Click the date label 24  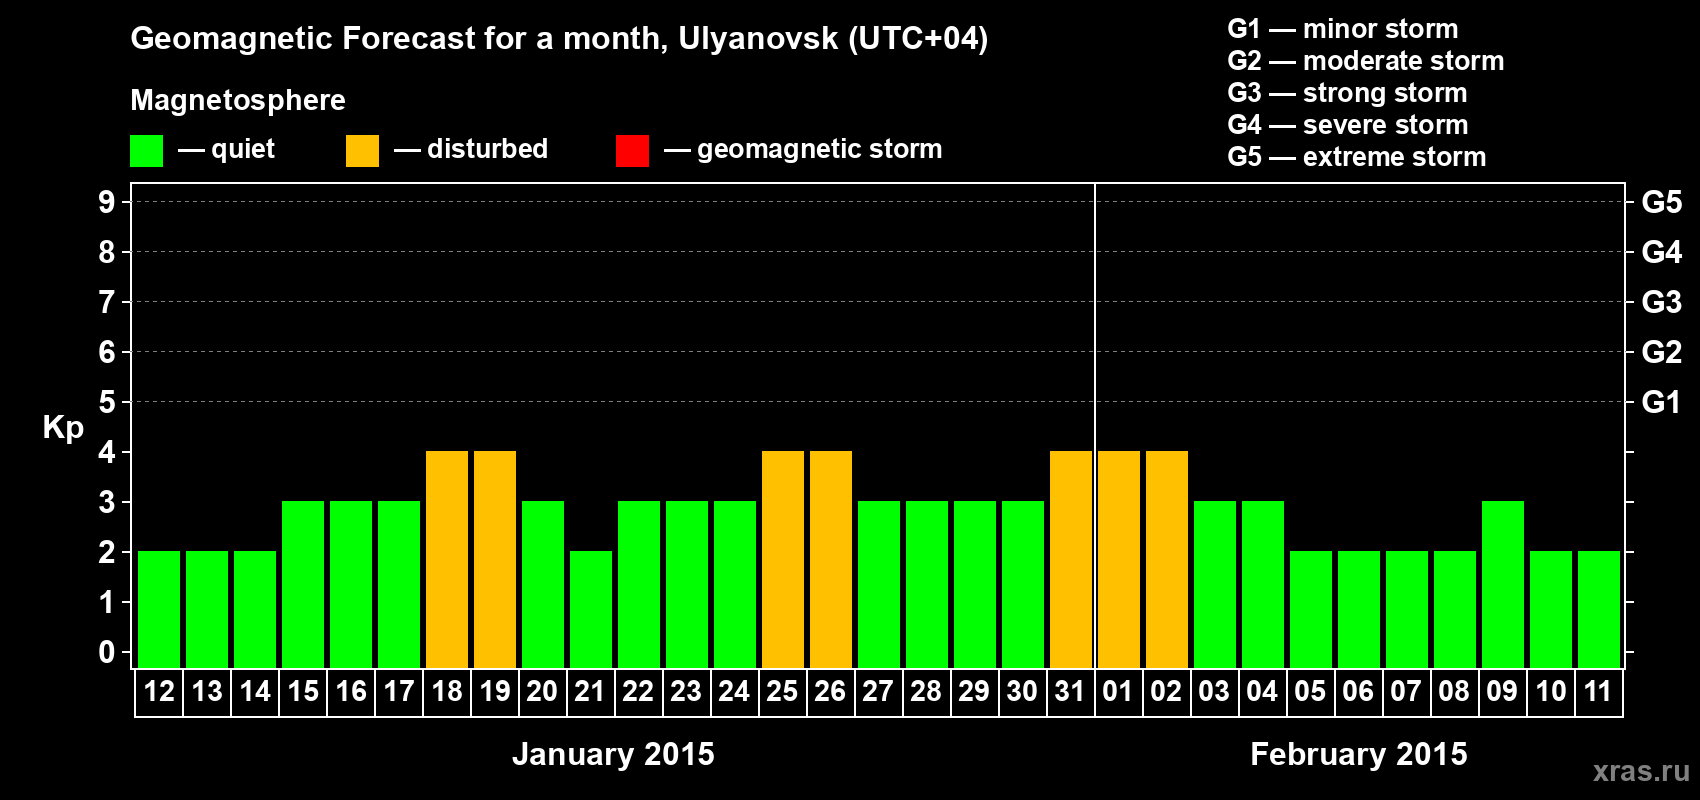pos(734,691)
